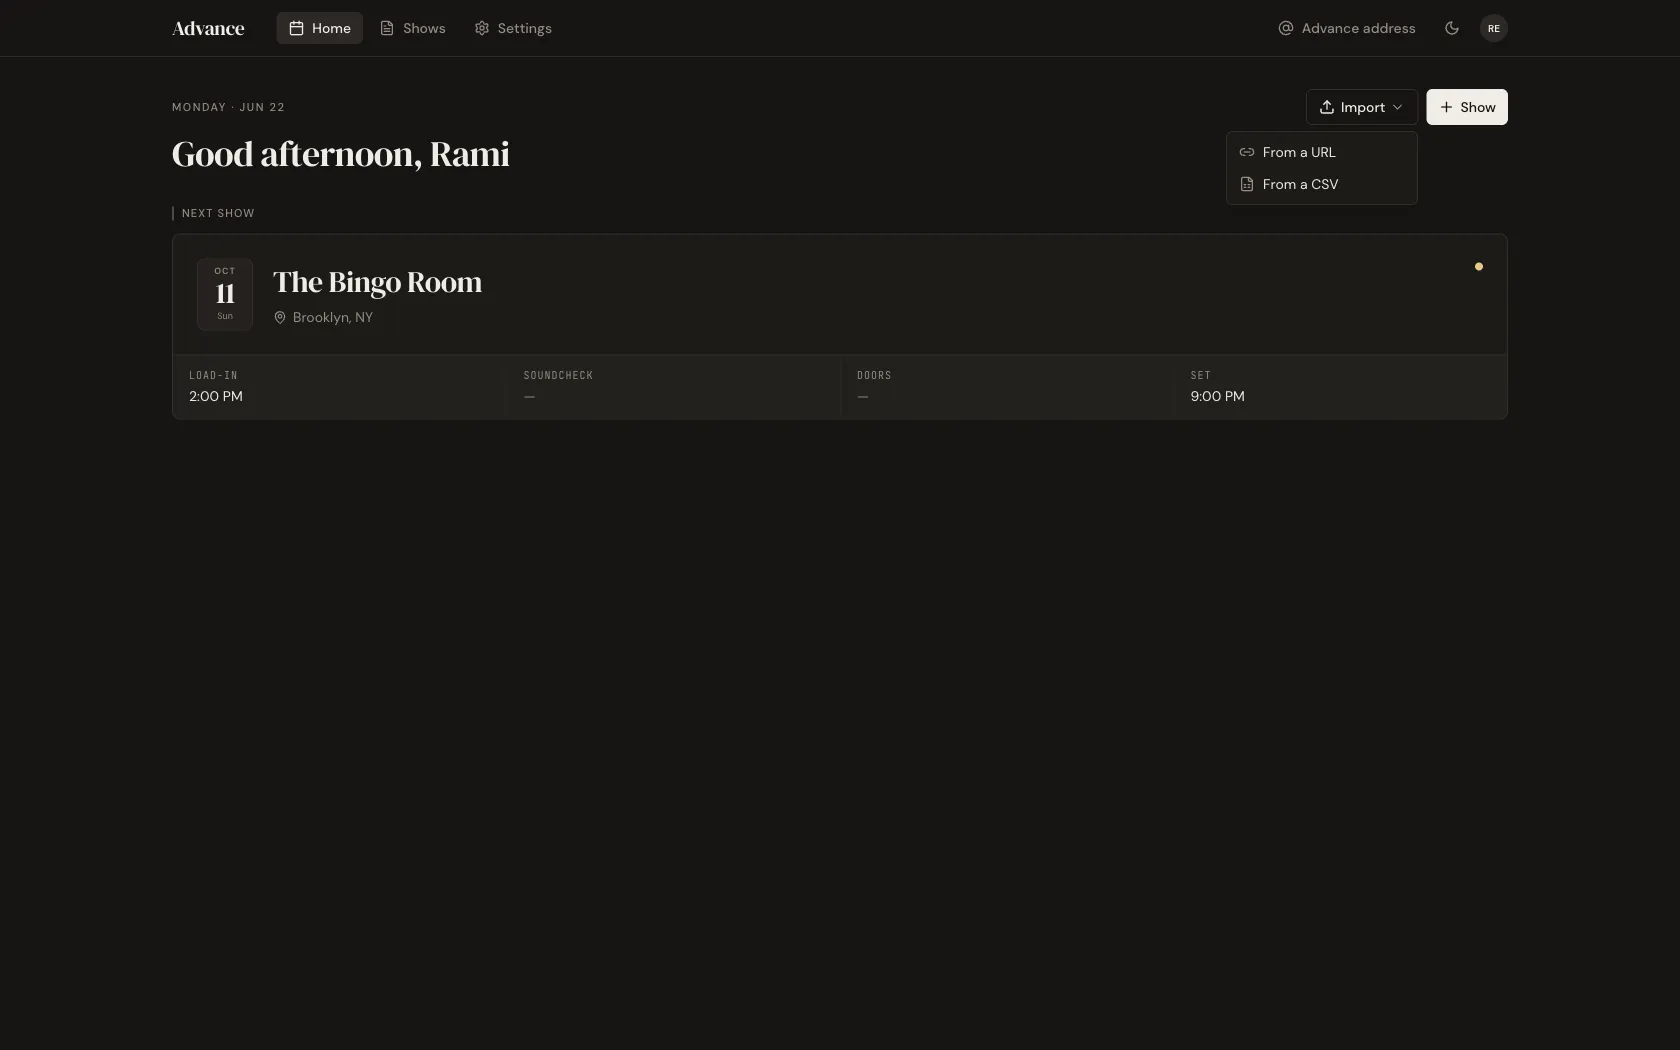Click the Load-in 2:00 PM value
Viewport: 1680px width, 1050px height.
click(216, 396)
